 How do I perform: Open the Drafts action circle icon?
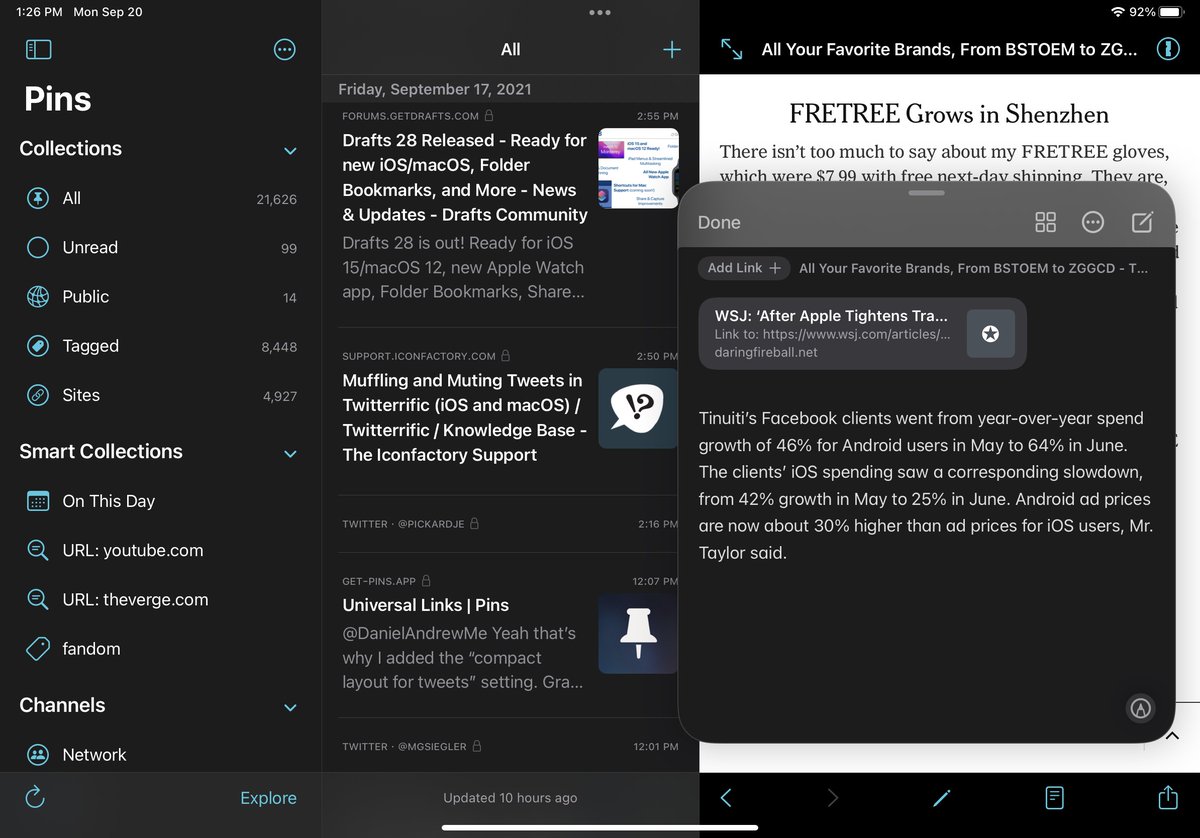click(x=1140, y=708)
